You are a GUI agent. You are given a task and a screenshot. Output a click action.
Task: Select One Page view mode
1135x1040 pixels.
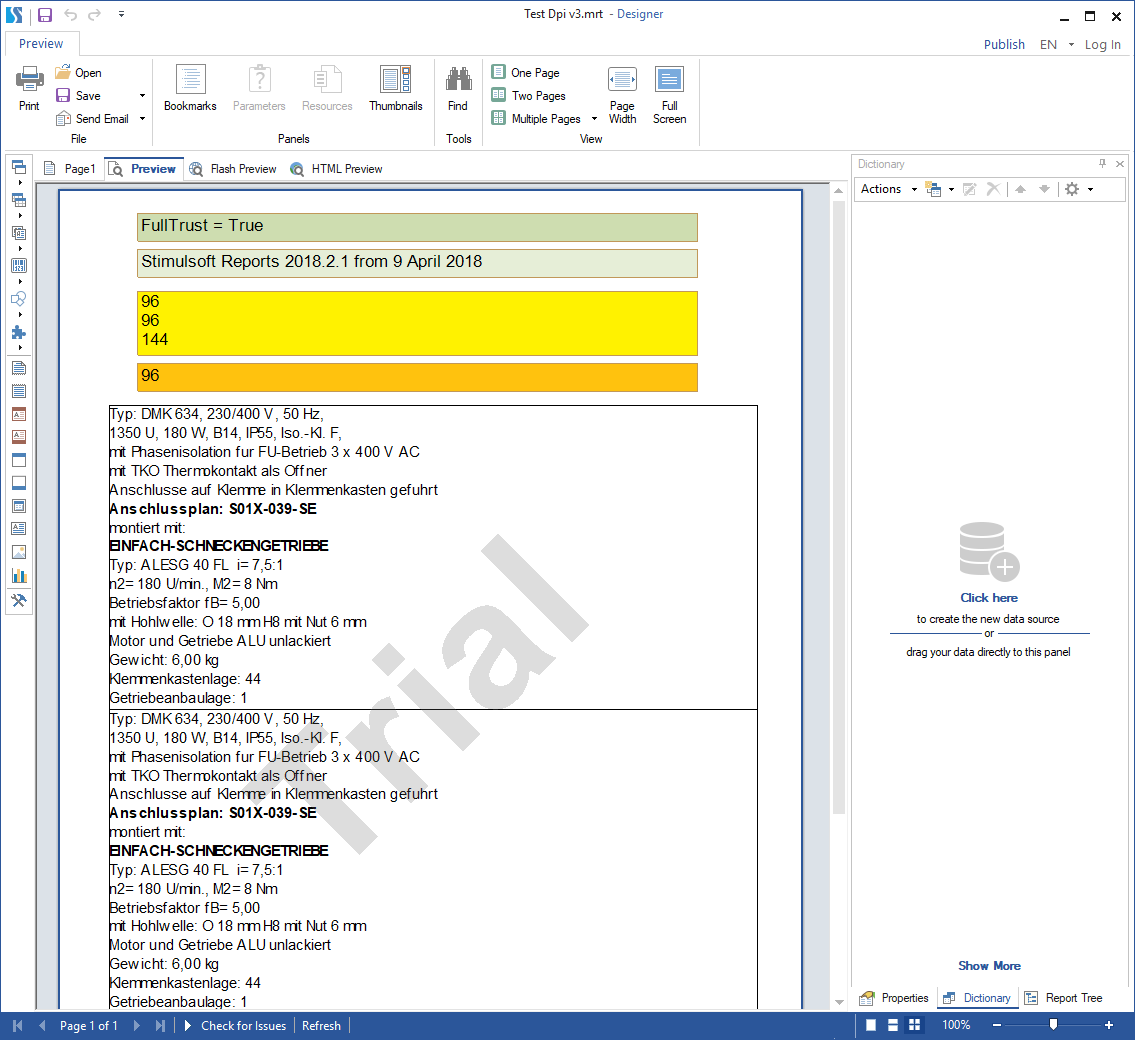[x=526, y=72]
